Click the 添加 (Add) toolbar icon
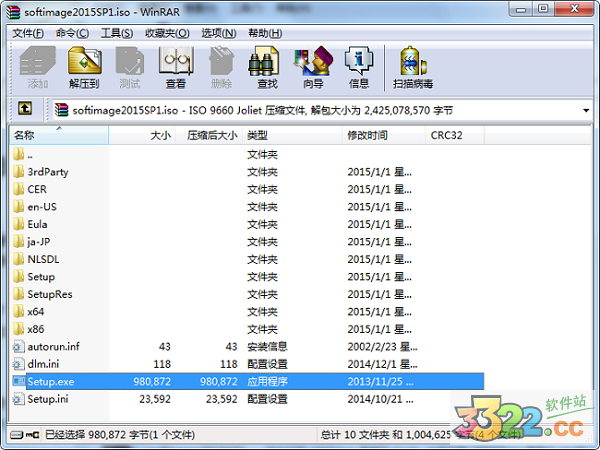 [x=38, y=61]
